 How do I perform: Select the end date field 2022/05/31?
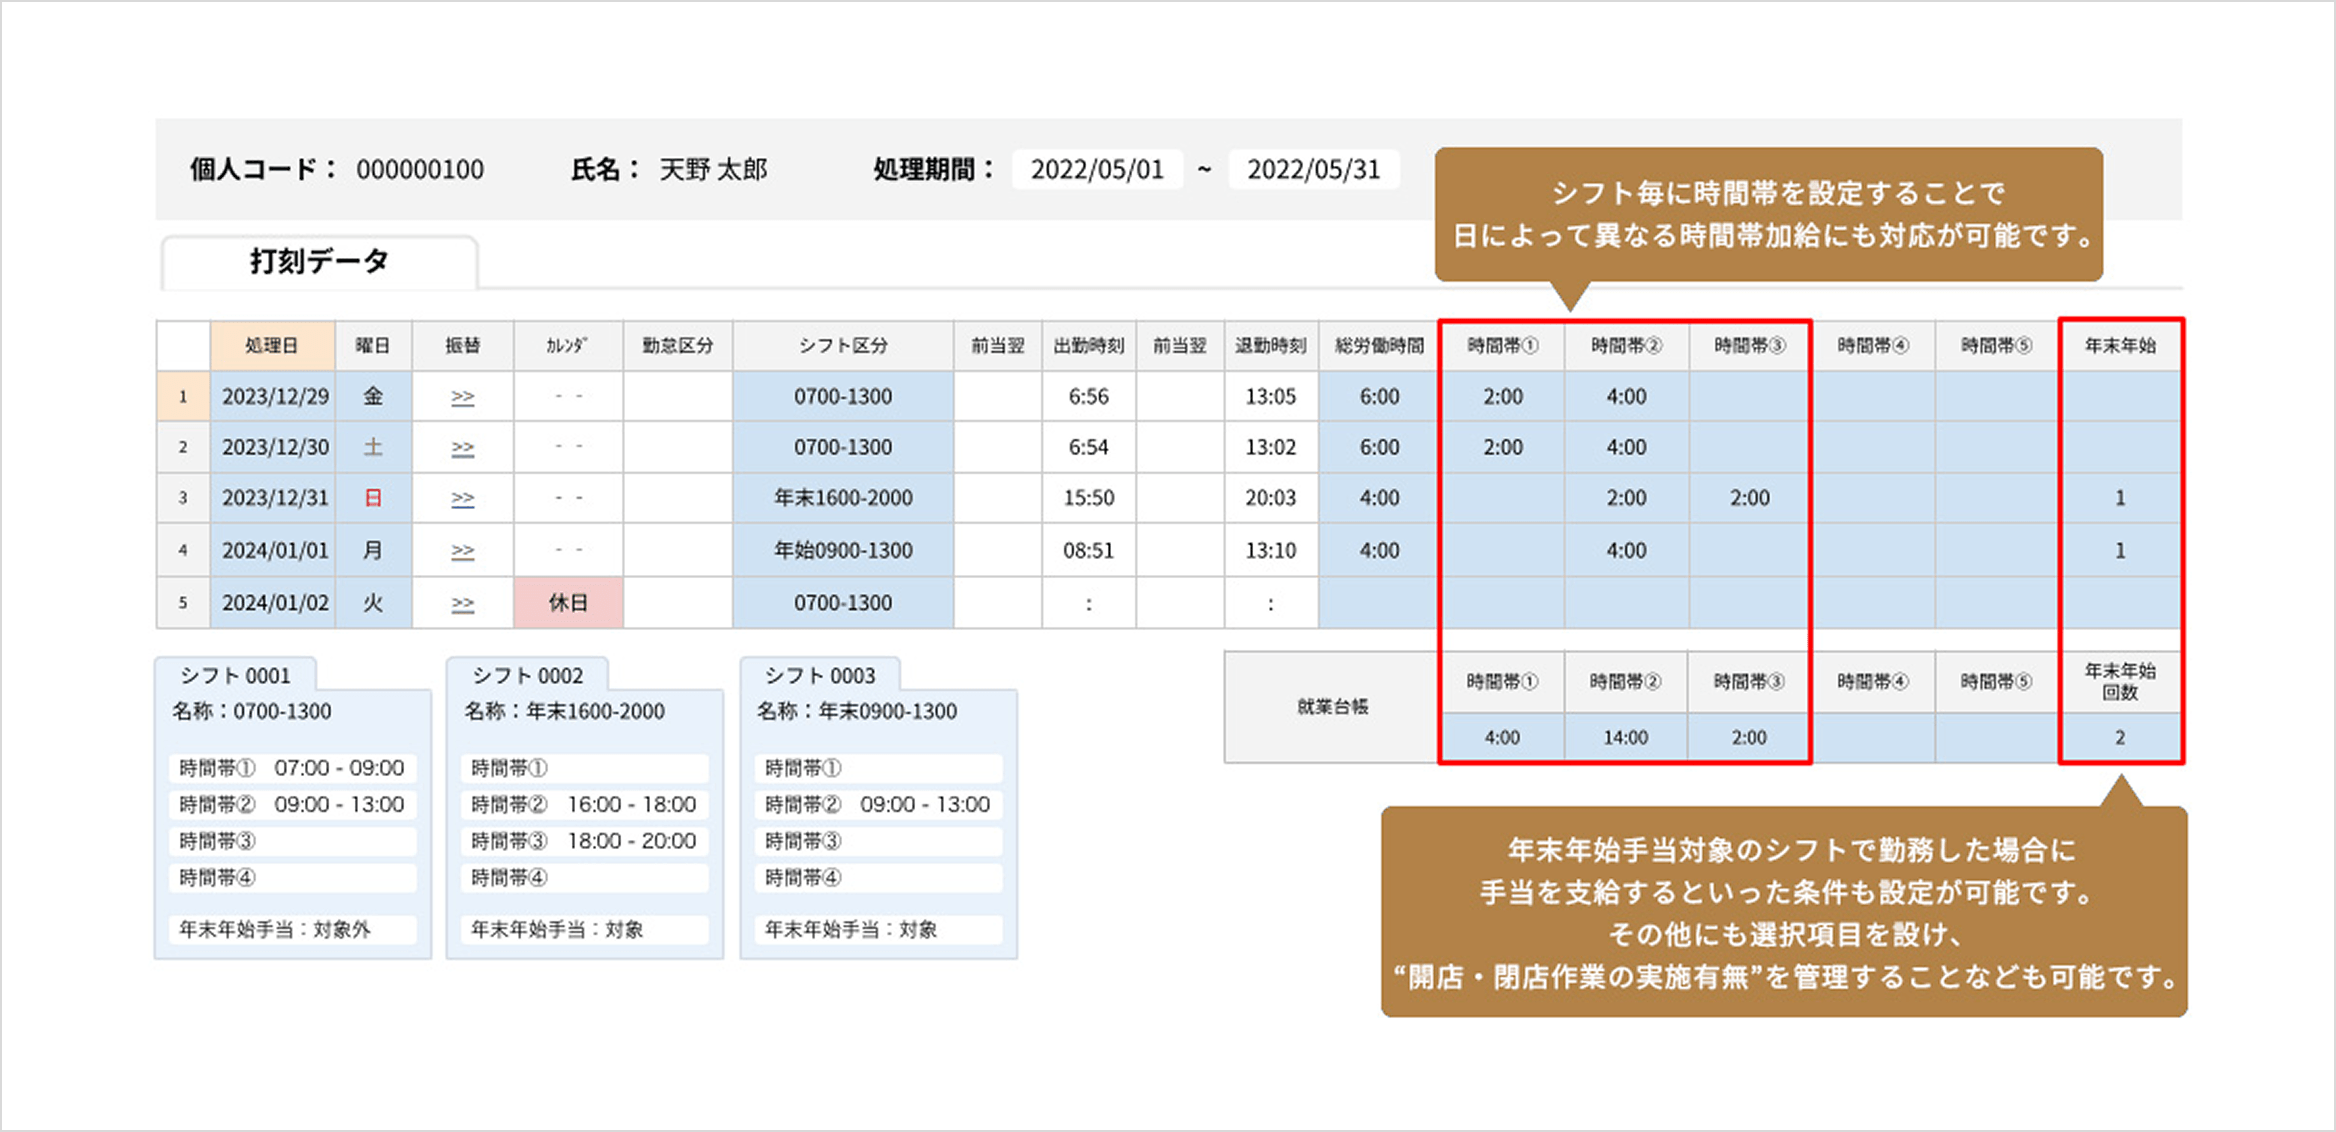coord(1313,169)
